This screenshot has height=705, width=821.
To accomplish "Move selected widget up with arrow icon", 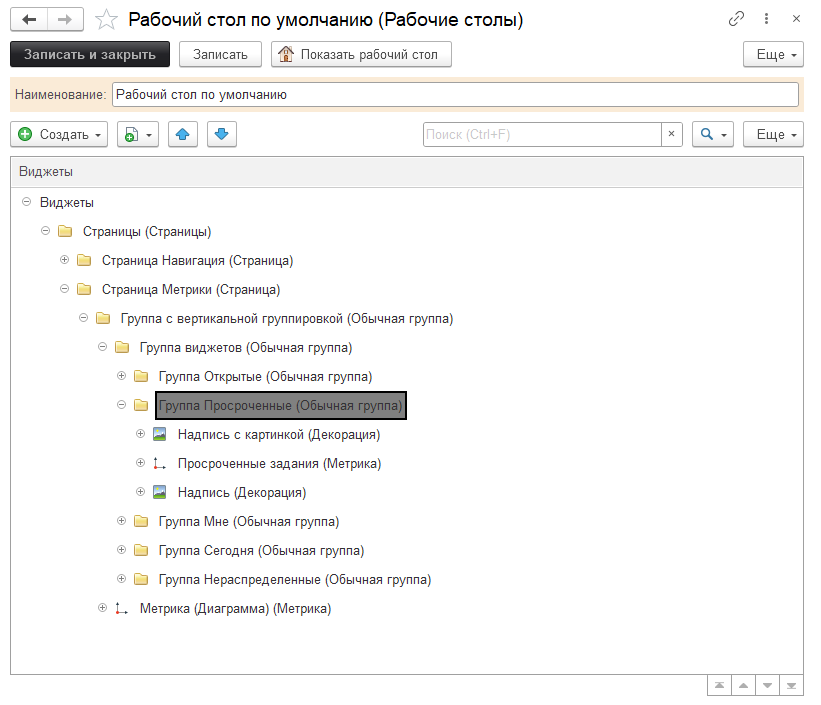I will click(x=182, y=134).
